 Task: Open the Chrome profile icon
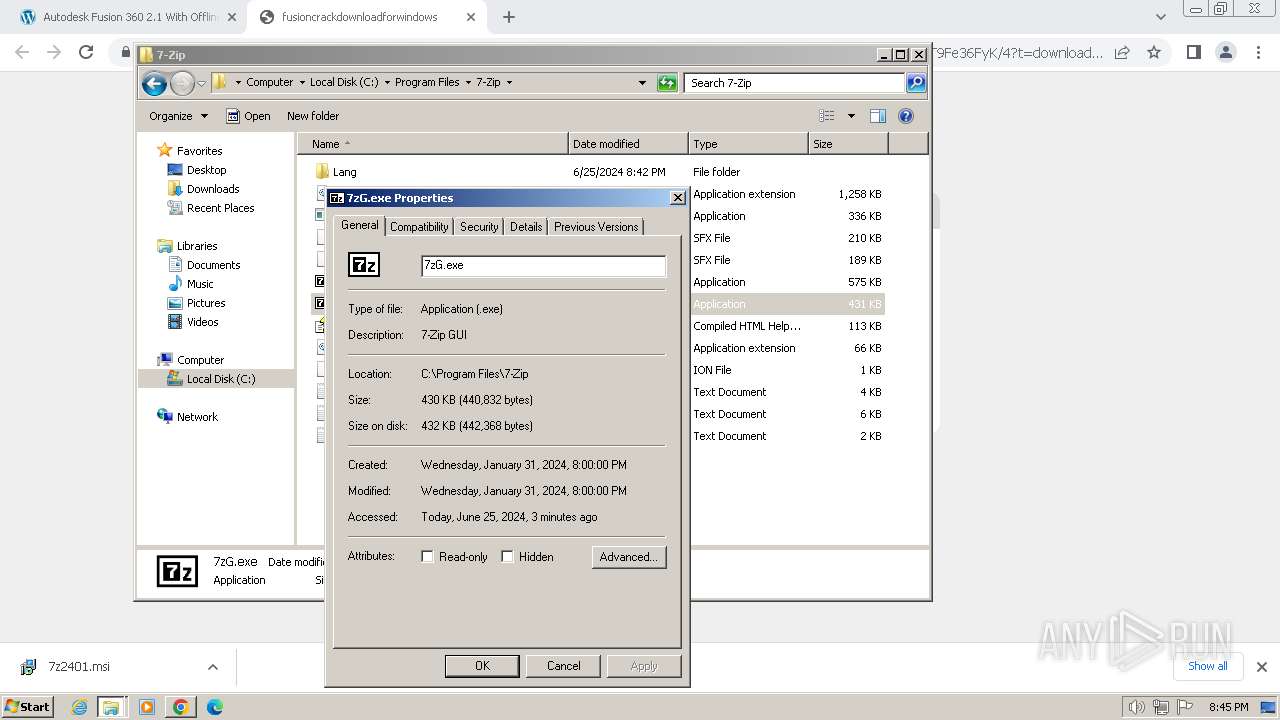coord(1226,52)
